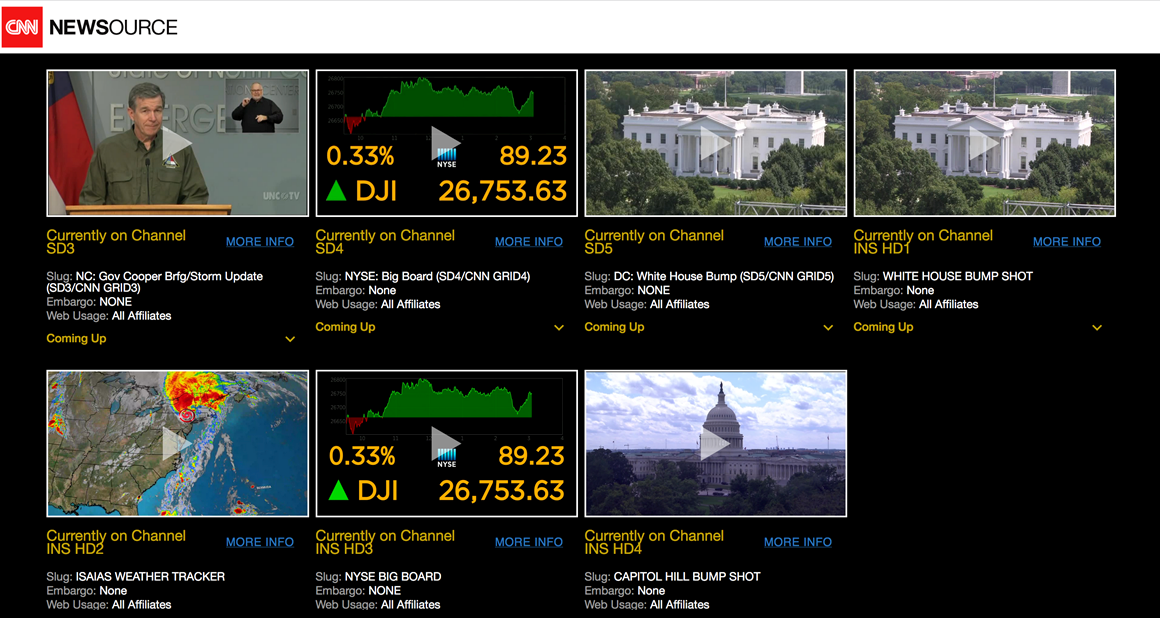Play the White House Bump video on SD5
This screenshot has width=1160, height=618.
click(x=715, y=144)
